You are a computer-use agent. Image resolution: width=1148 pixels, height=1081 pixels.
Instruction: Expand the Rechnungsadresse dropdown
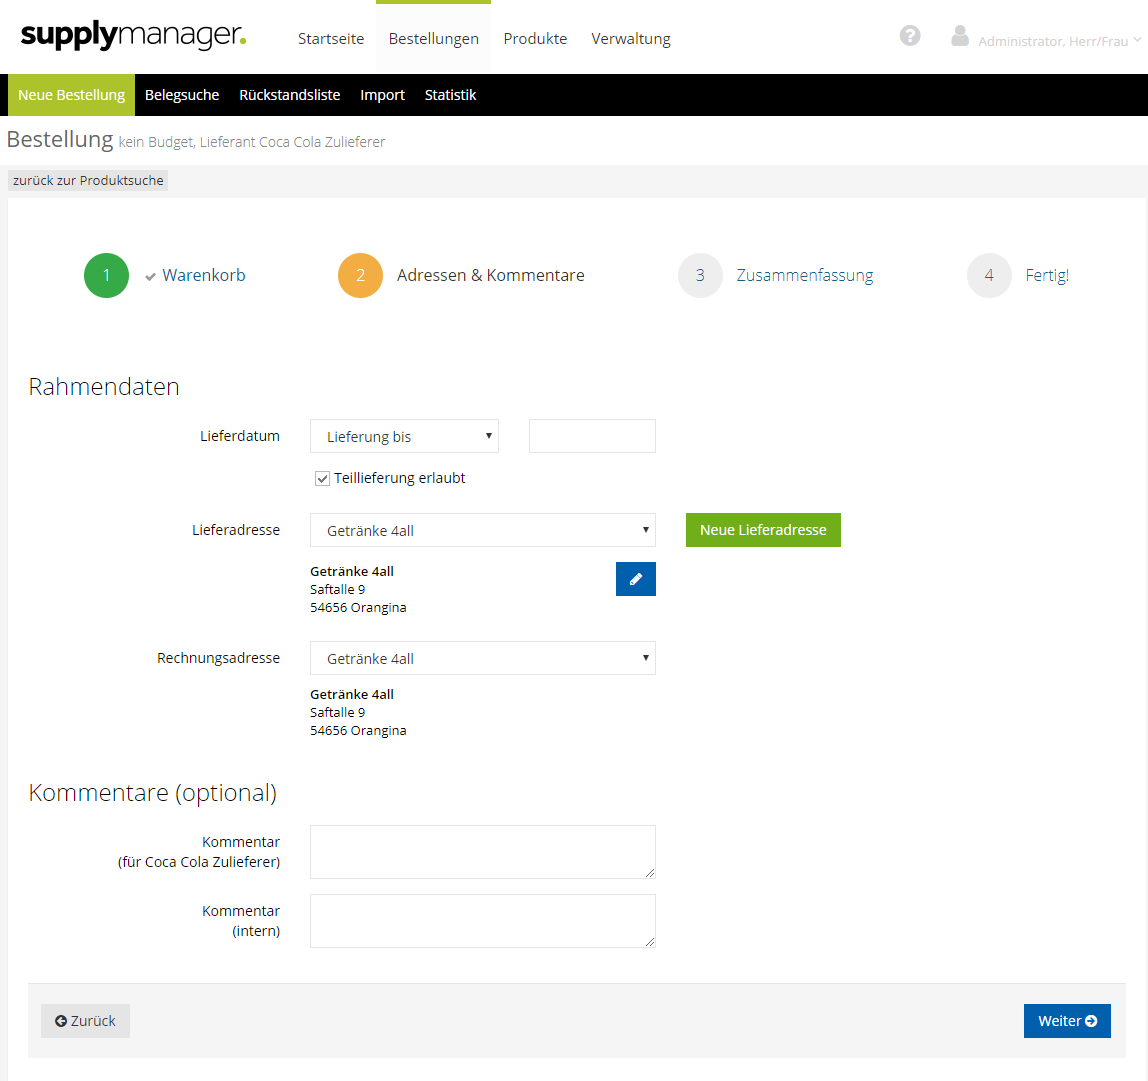(482, 659)
